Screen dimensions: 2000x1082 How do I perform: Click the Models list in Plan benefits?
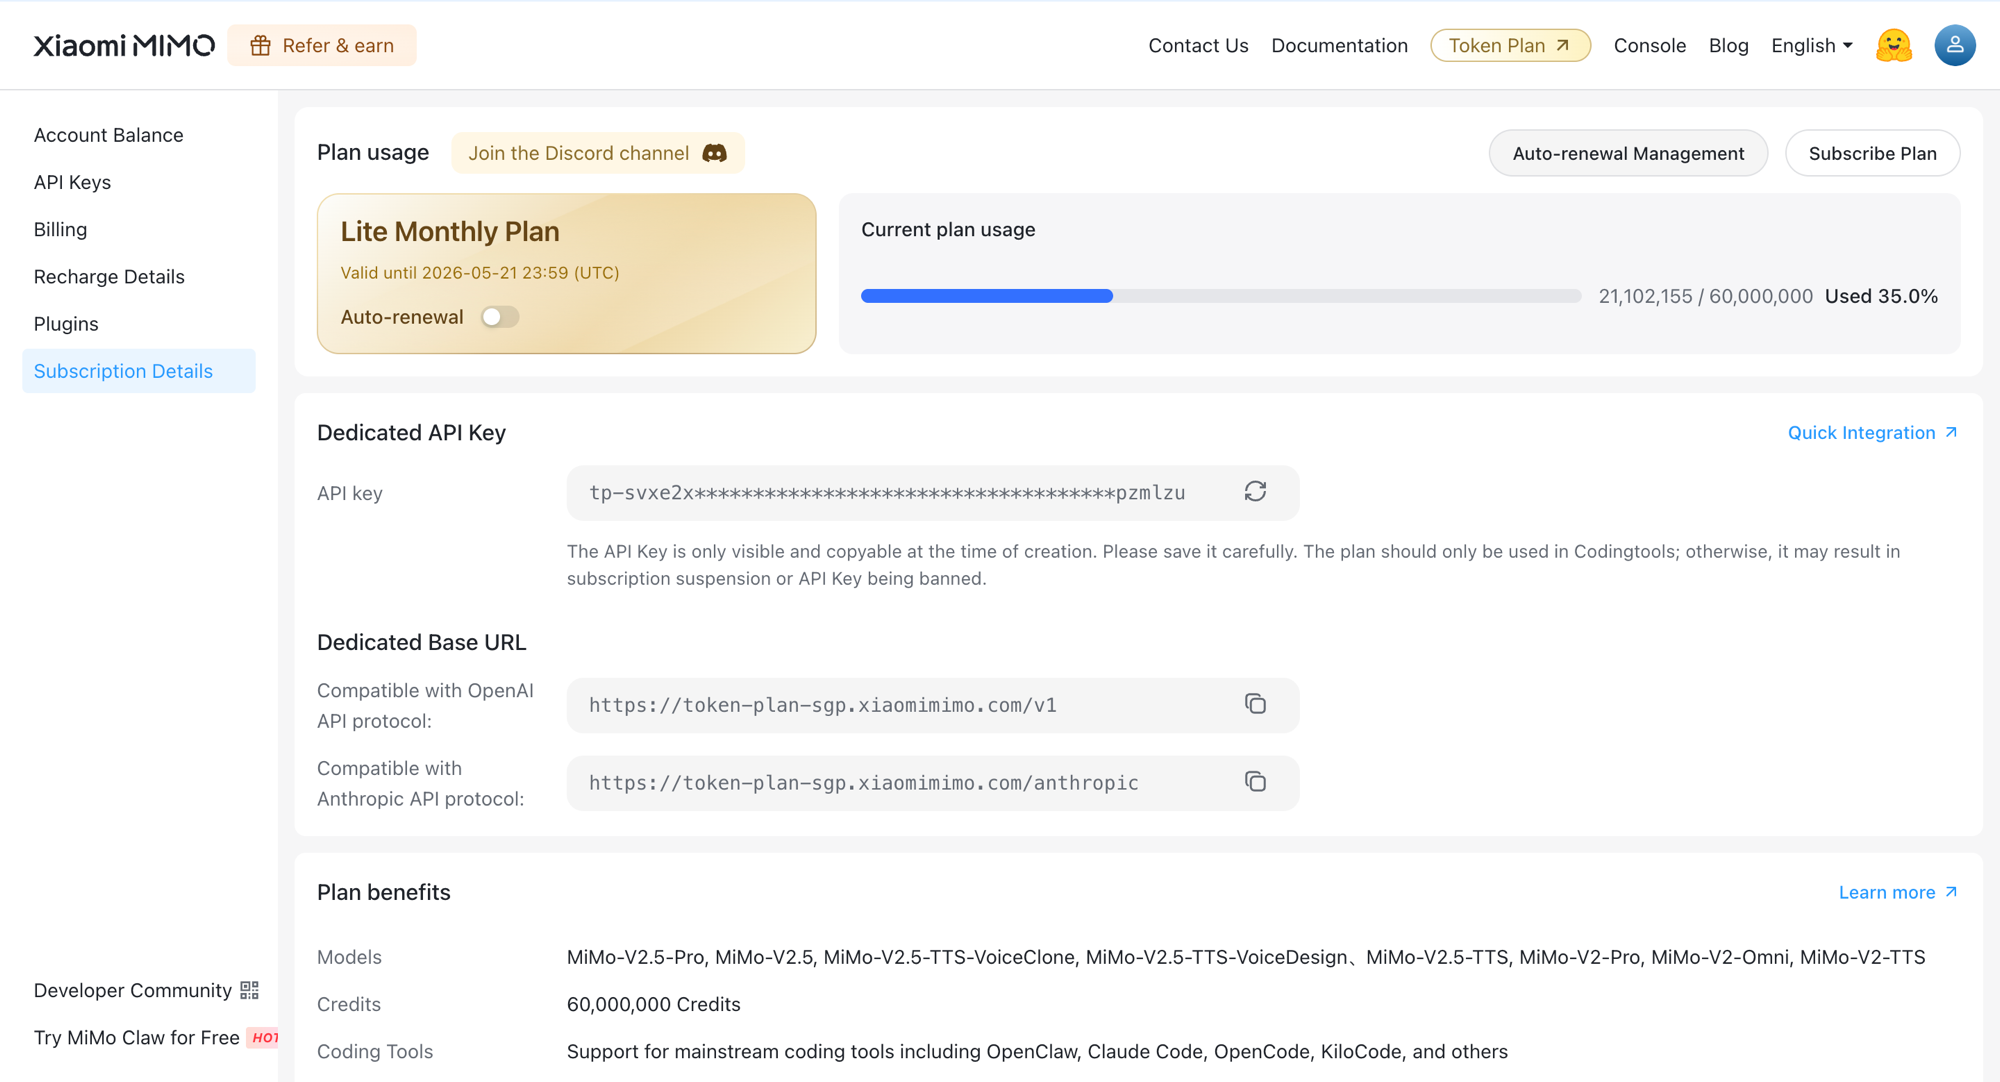tap(1246, 957)
